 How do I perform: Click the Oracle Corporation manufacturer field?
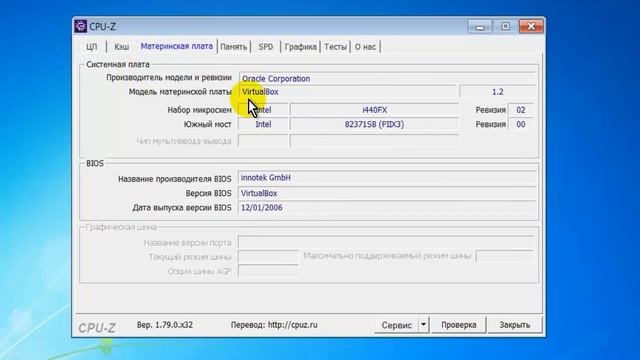point(387,78)
